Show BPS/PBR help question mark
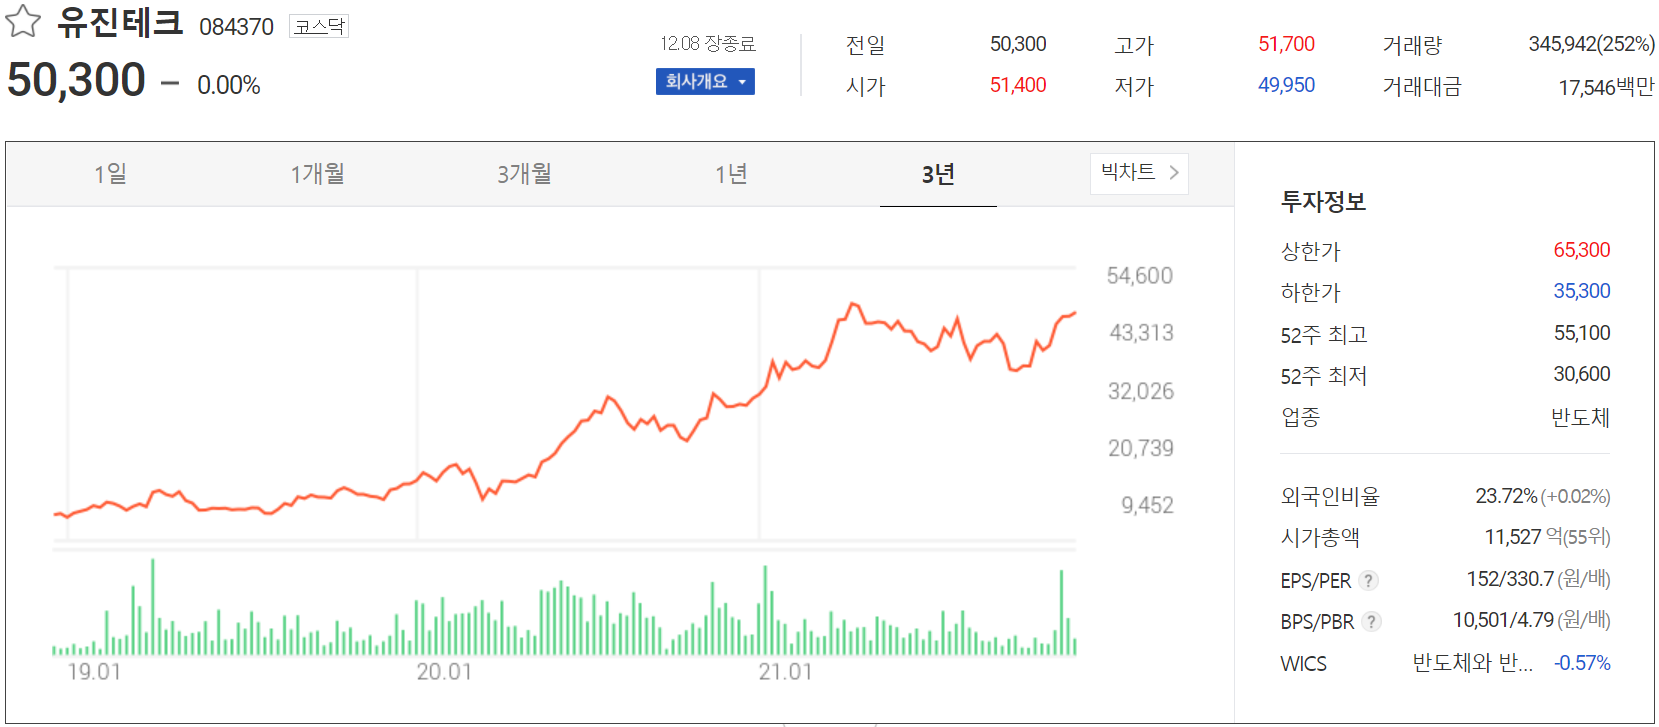The height and width of the screenshot is (727, 1659). pos(1372,621)
